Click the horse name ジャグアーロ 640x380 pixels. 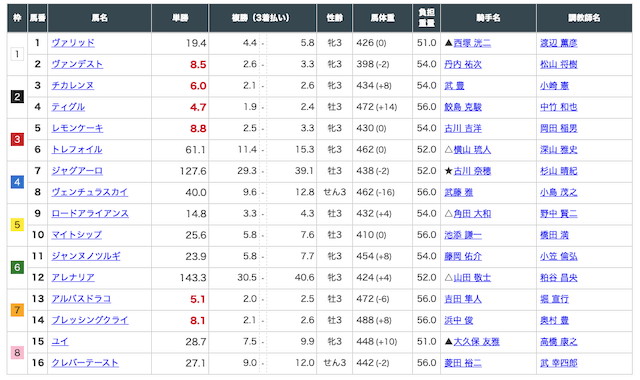(77, 171)
